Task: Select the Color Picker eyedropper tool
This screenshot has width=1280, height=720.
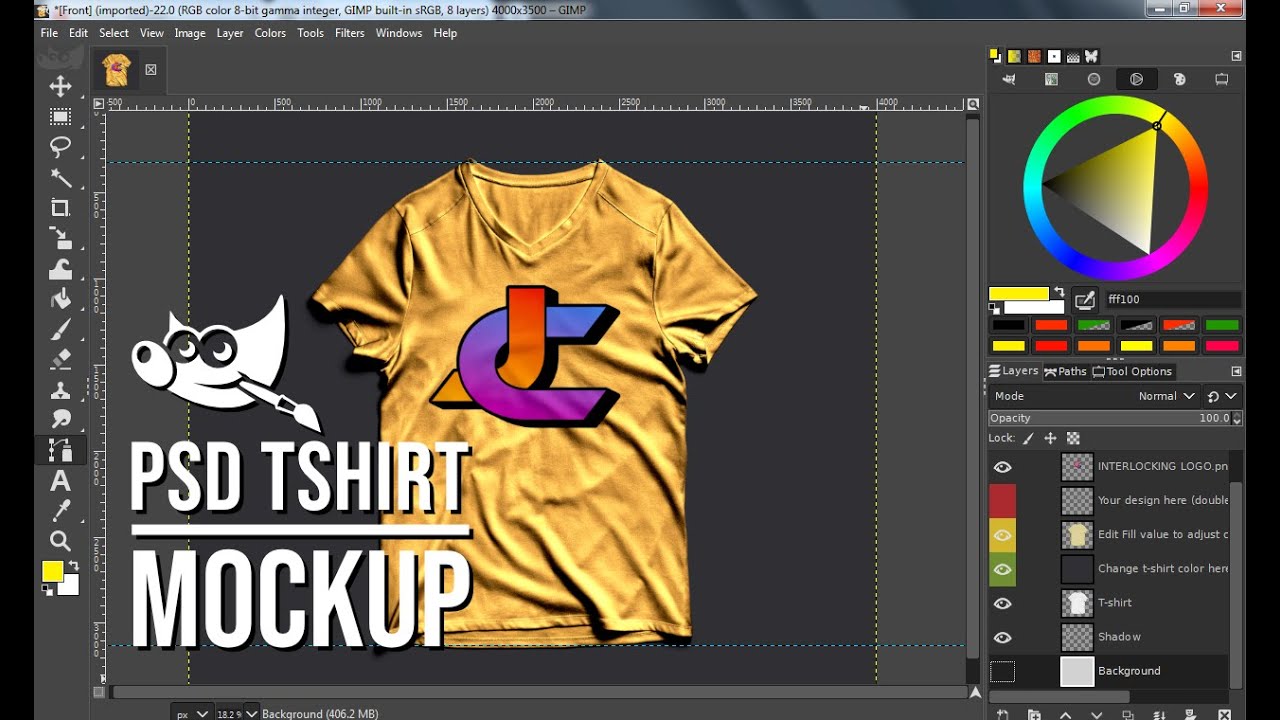Action: (61, 511)
